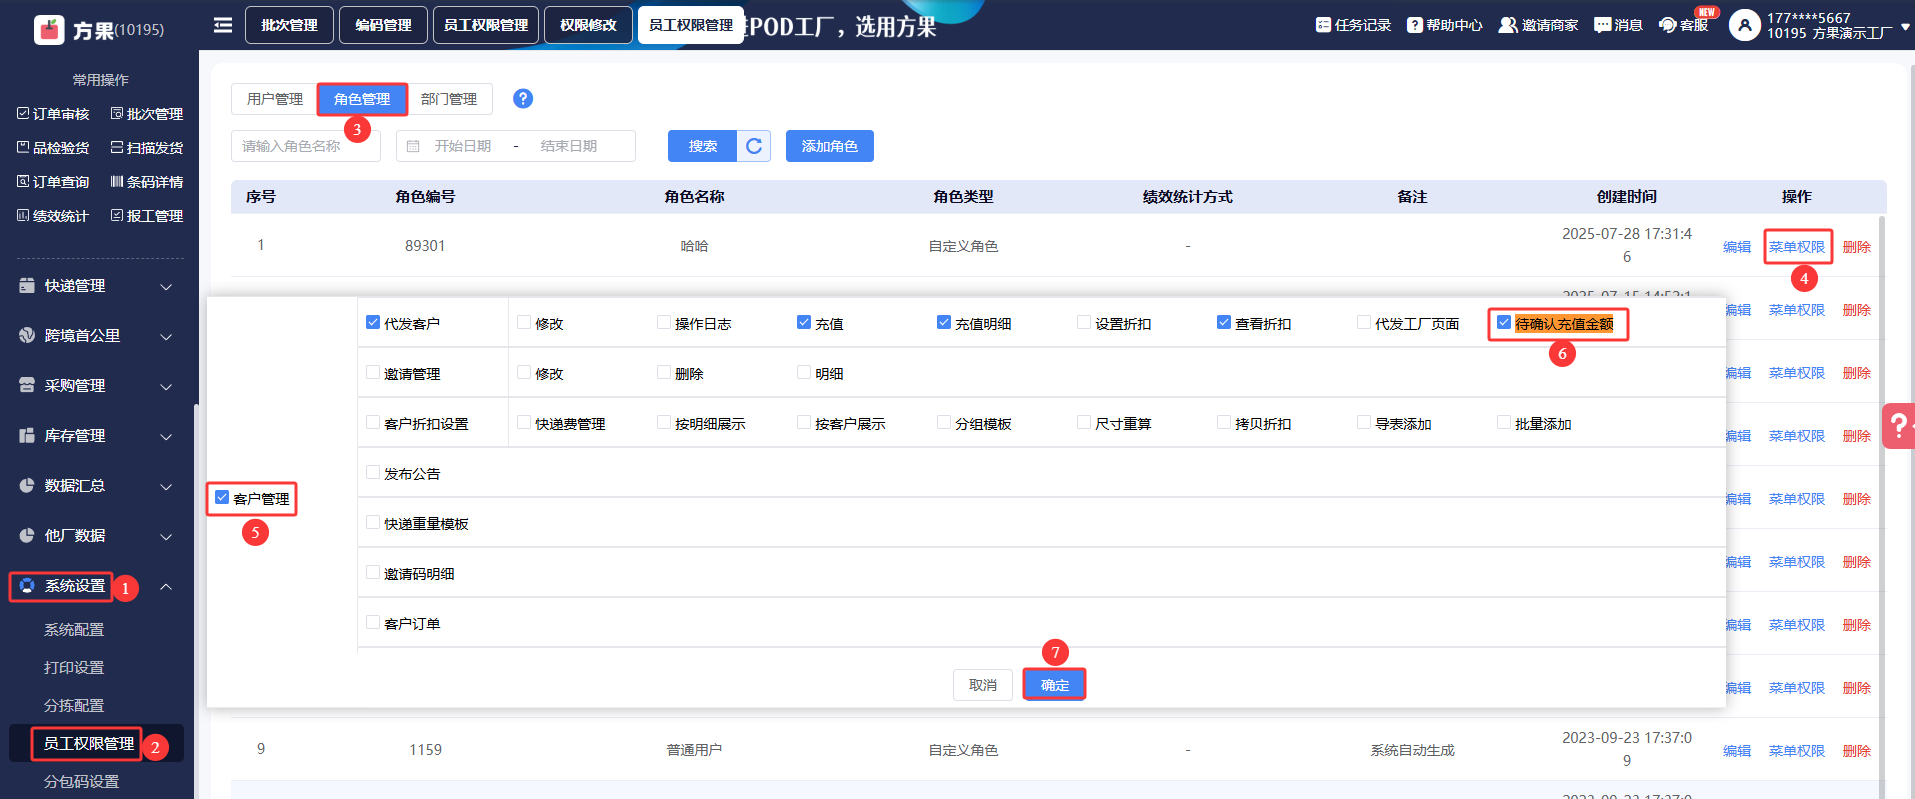Switch to the 部门管理 tab

pos(449,99)
